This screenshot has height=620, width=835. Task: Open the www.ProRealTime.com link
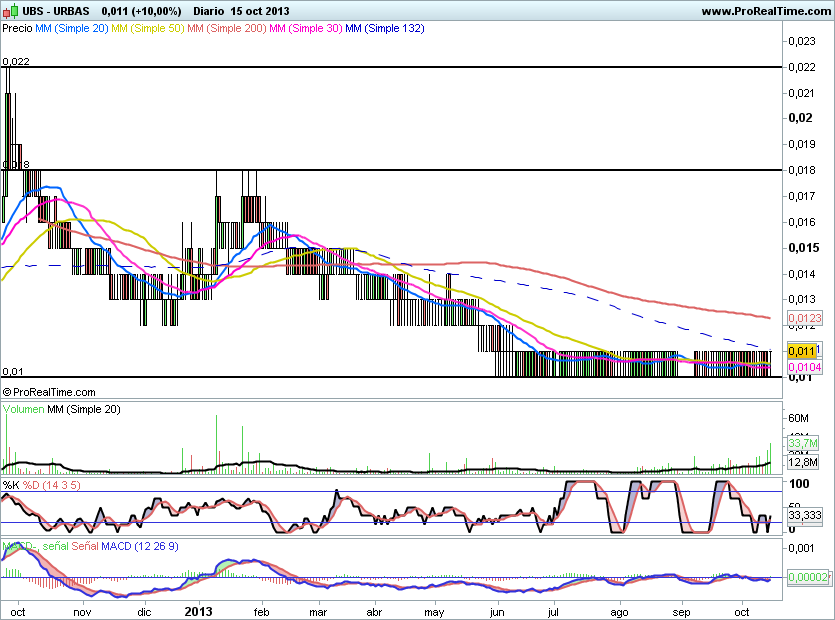[x=767, y=9]
